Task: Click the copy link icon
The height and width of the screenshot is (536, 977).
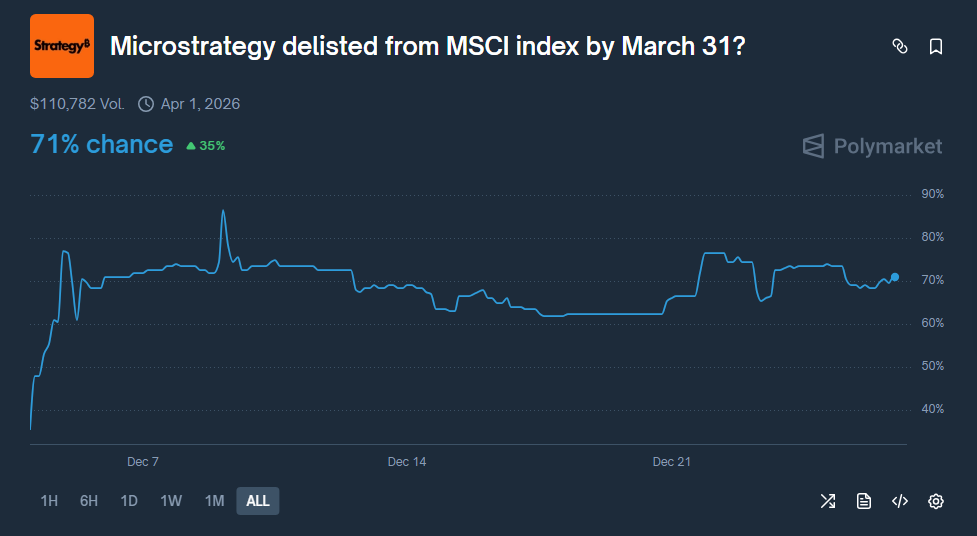Action: pyautogui.click(x=899, y=46)
